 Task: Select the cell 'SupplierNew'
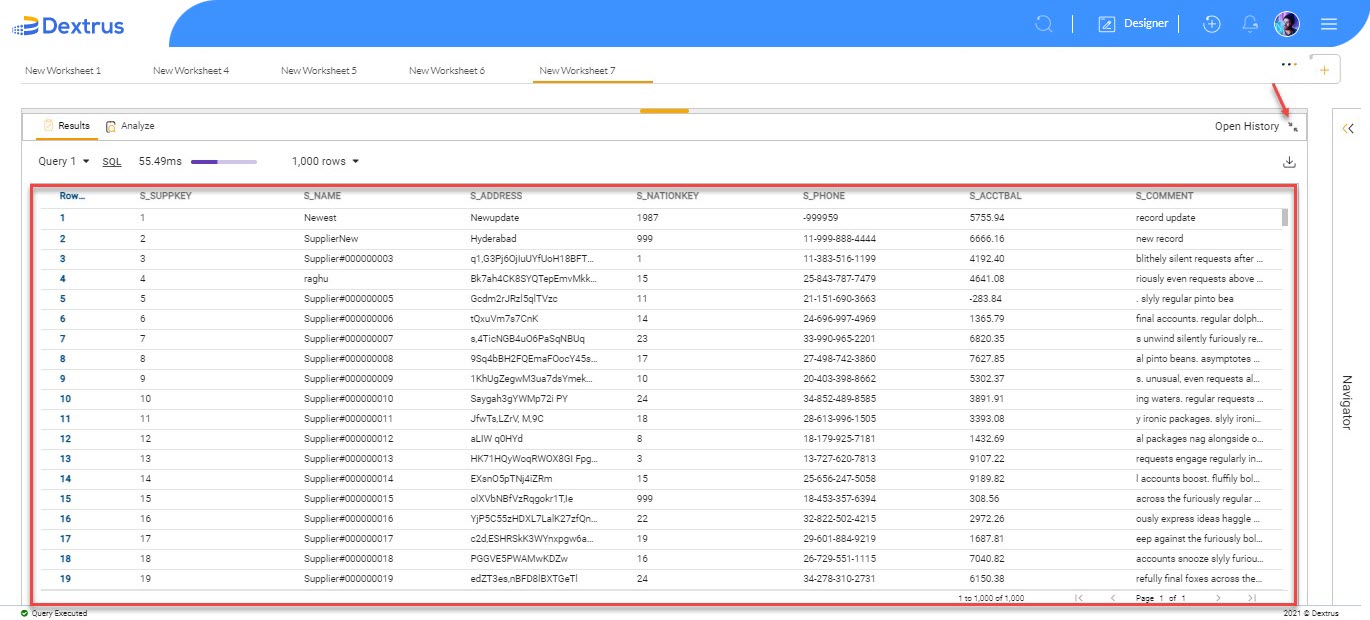(x=331, y=239)
